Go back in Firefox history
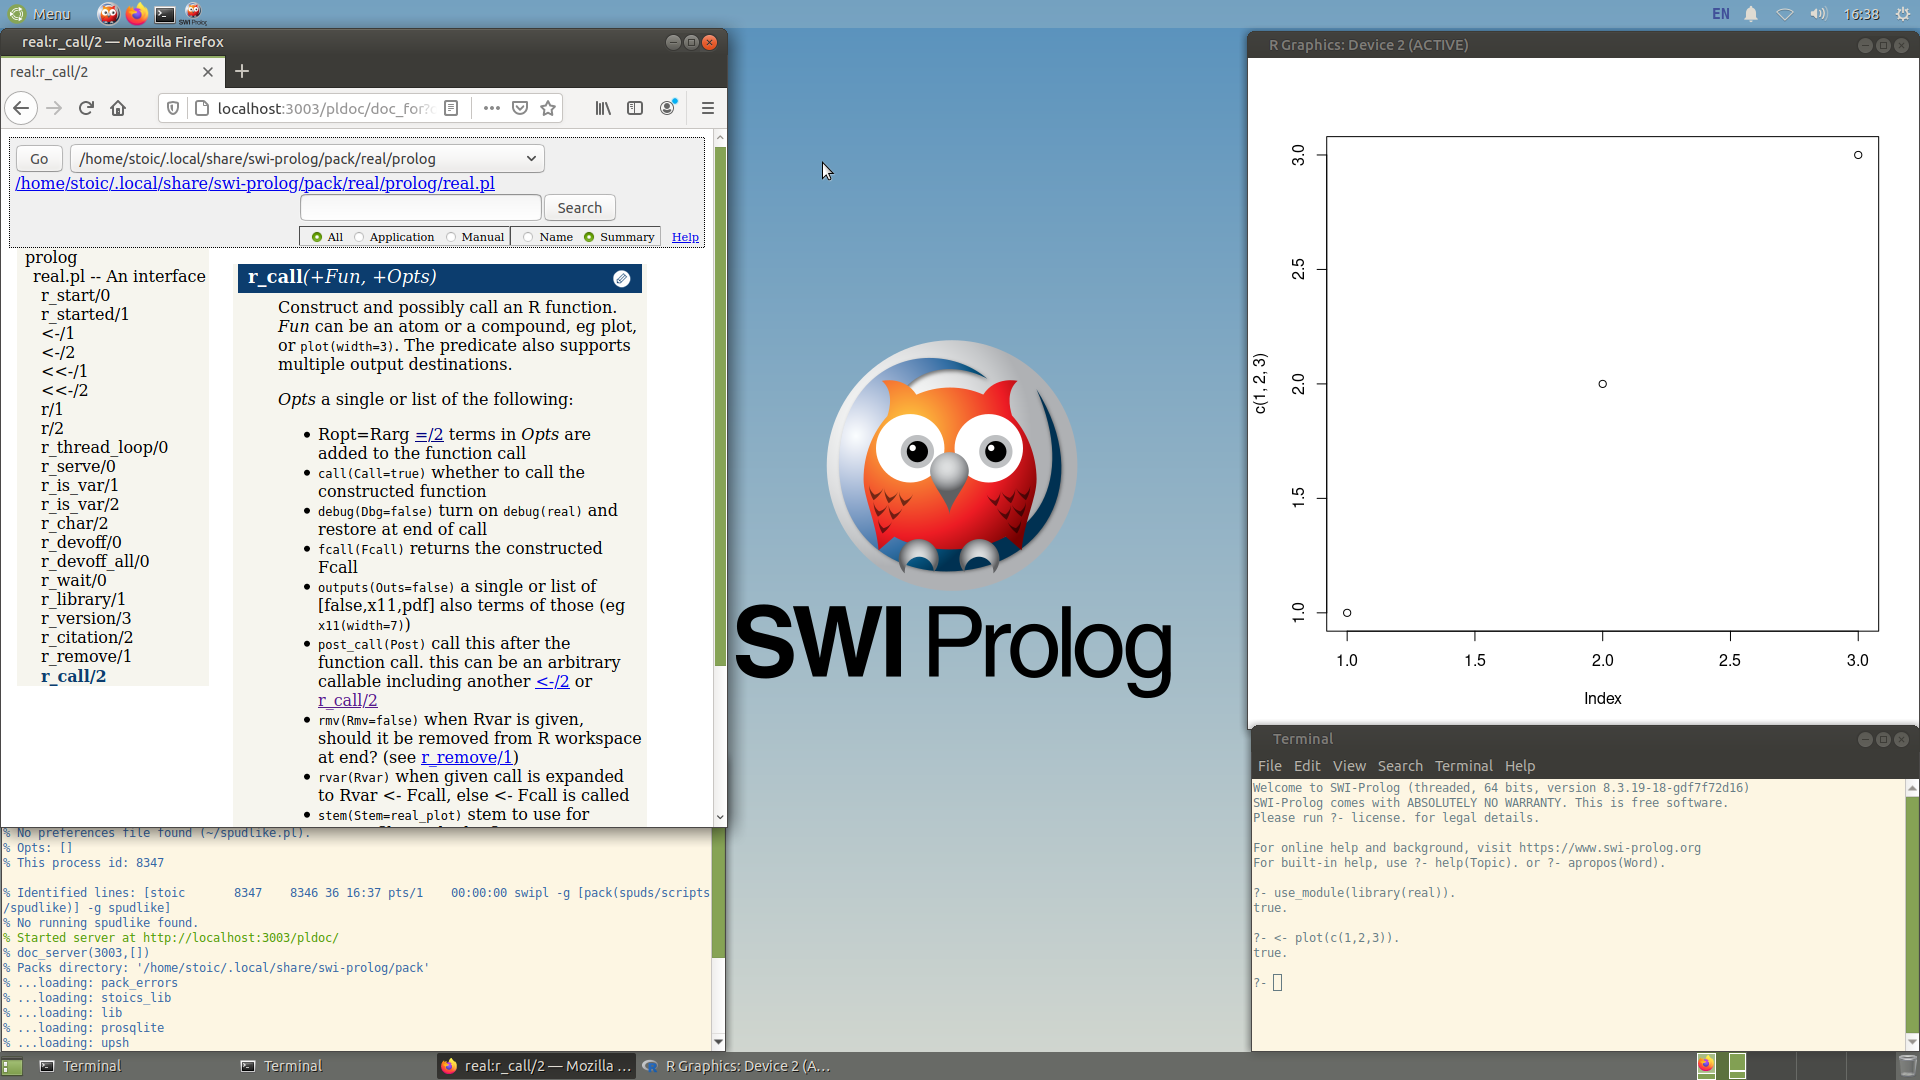This screenshot has height=1080, width=1920. tap(21, 108)
